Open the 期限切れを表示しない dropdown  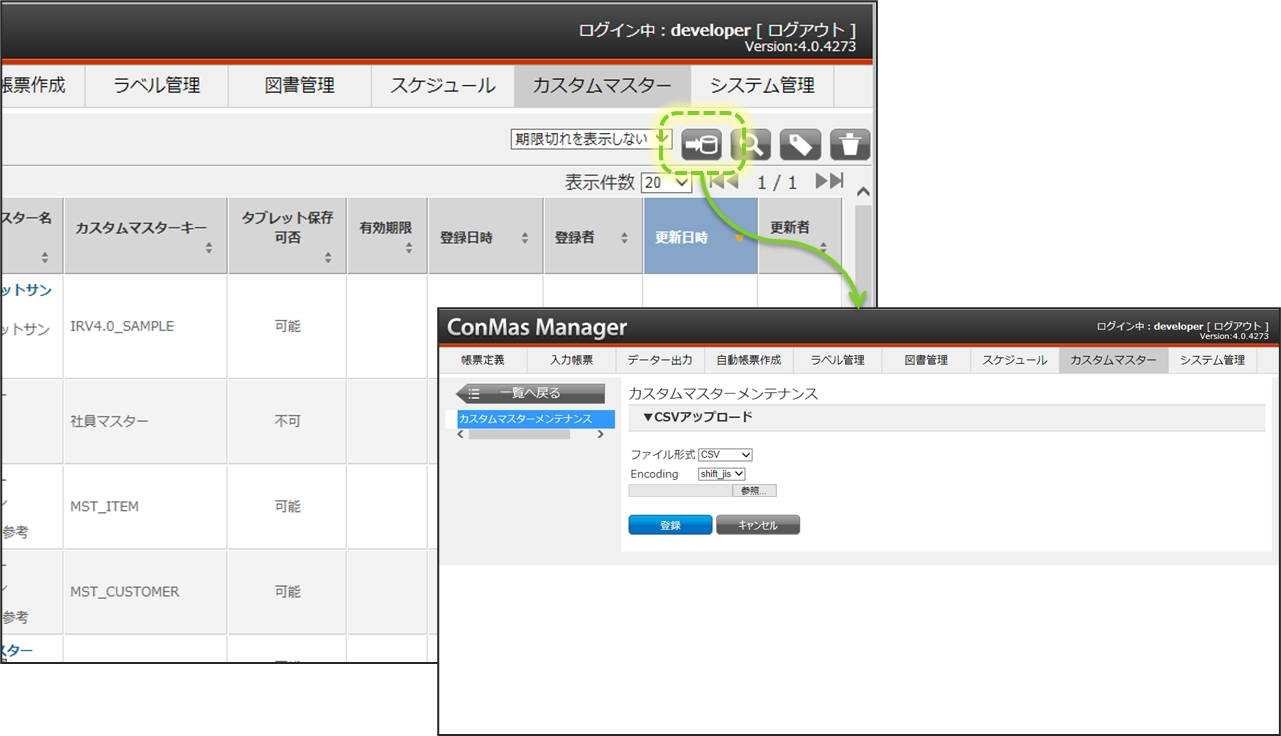point(590,139)
